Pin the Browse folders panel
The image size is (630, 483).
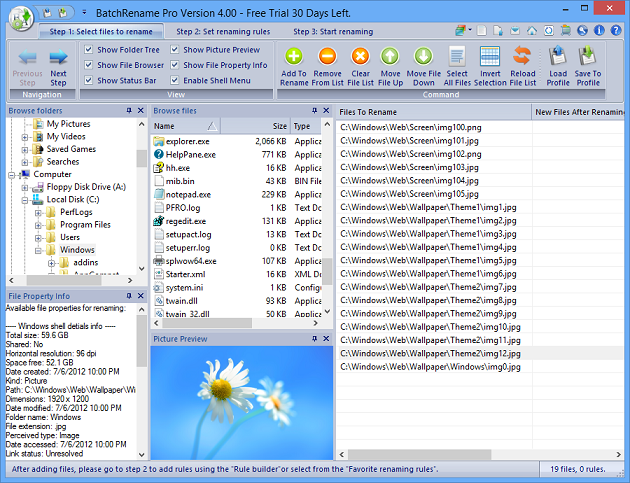coord(129,111)
